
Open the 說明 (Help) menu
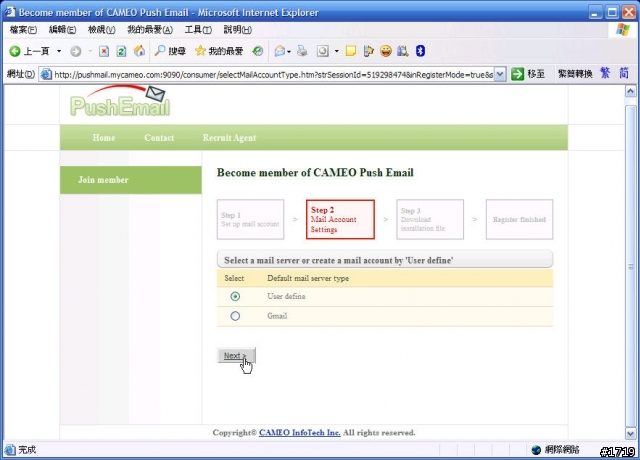point(238,29)
